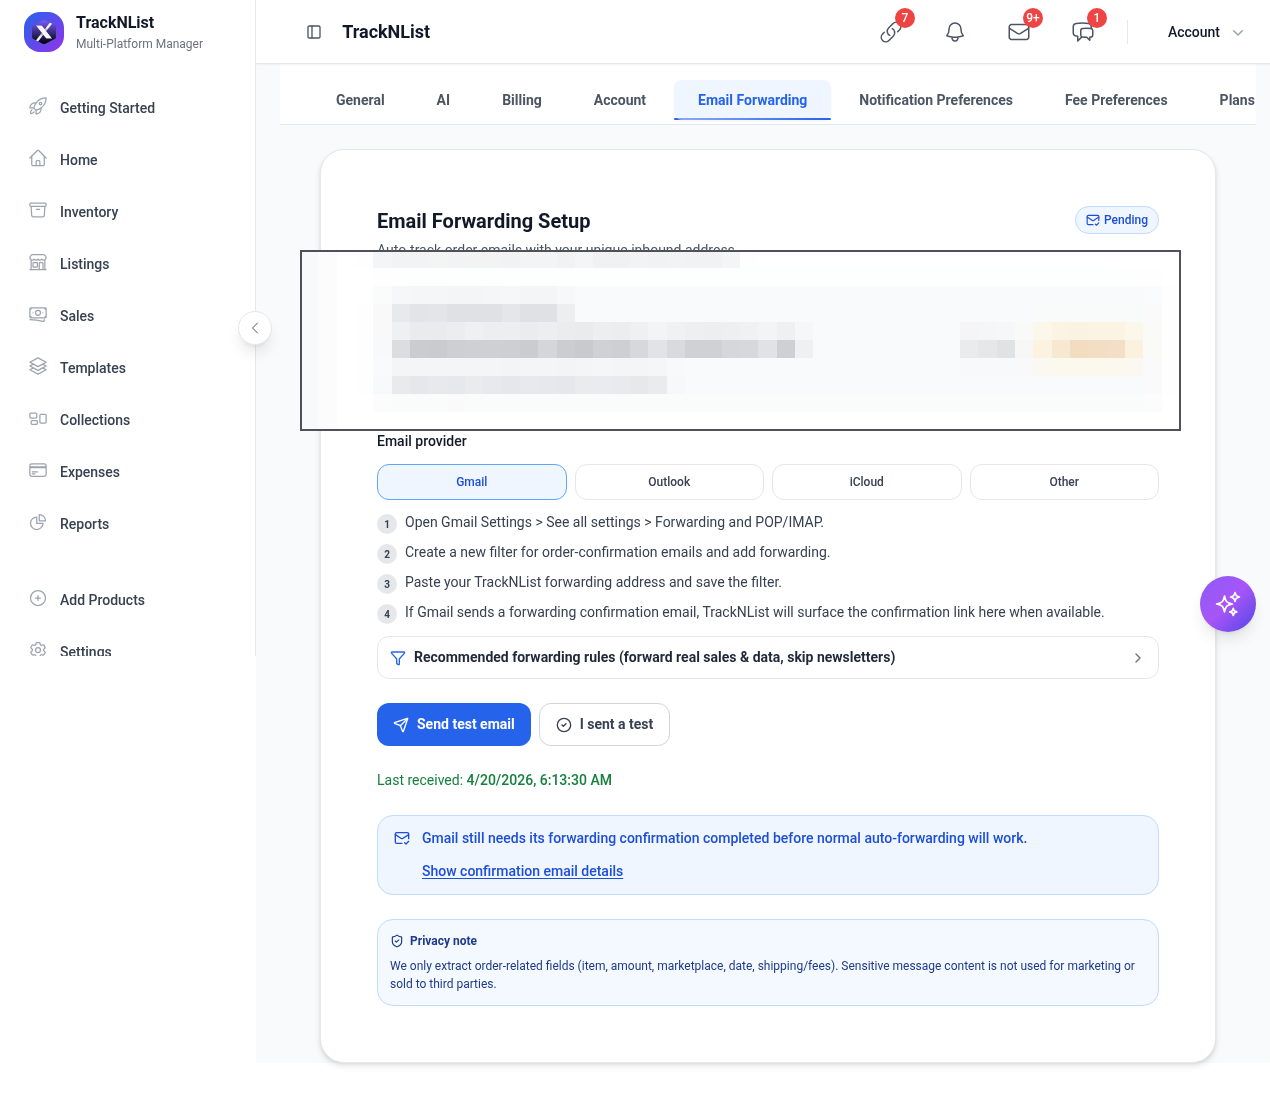Screen dimensions: 1270x1097
Task: Open connections link icon with badge 7
Action: point(891,32)
